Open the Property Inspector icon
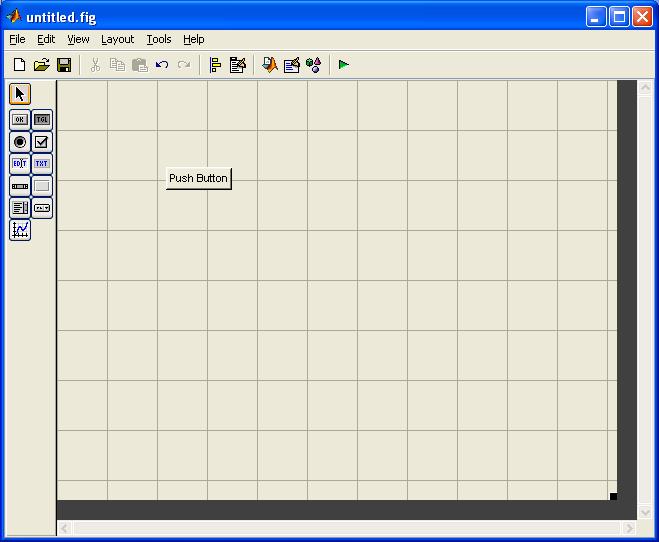Image resolution: width=659 pixels, height=542 pixels. point(292,65)
